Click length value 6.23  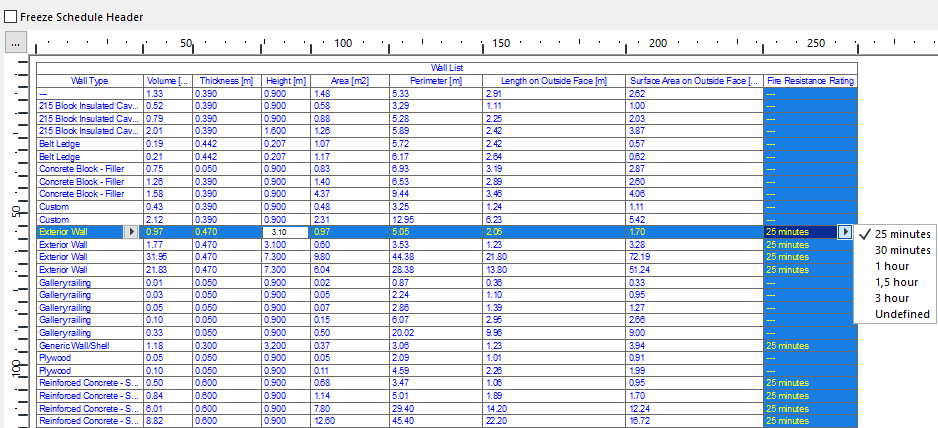pyautogui.click(x=494, y=220)
